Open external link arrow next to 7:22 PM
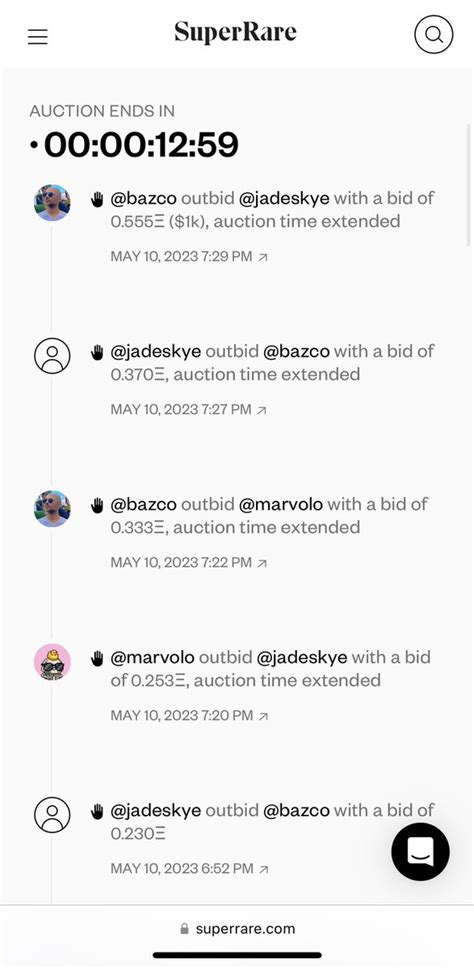Viewport: 474px width, 968px height. 262,563
